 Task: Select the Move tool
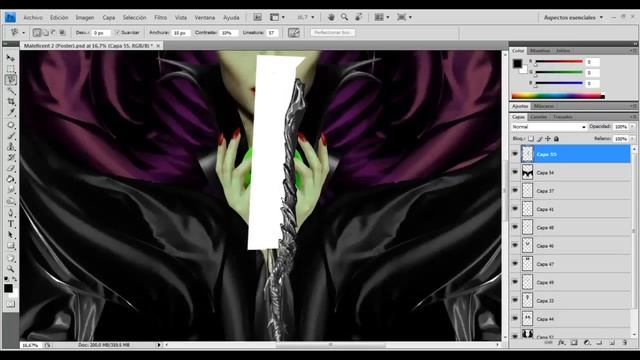(x=11, y=58)
